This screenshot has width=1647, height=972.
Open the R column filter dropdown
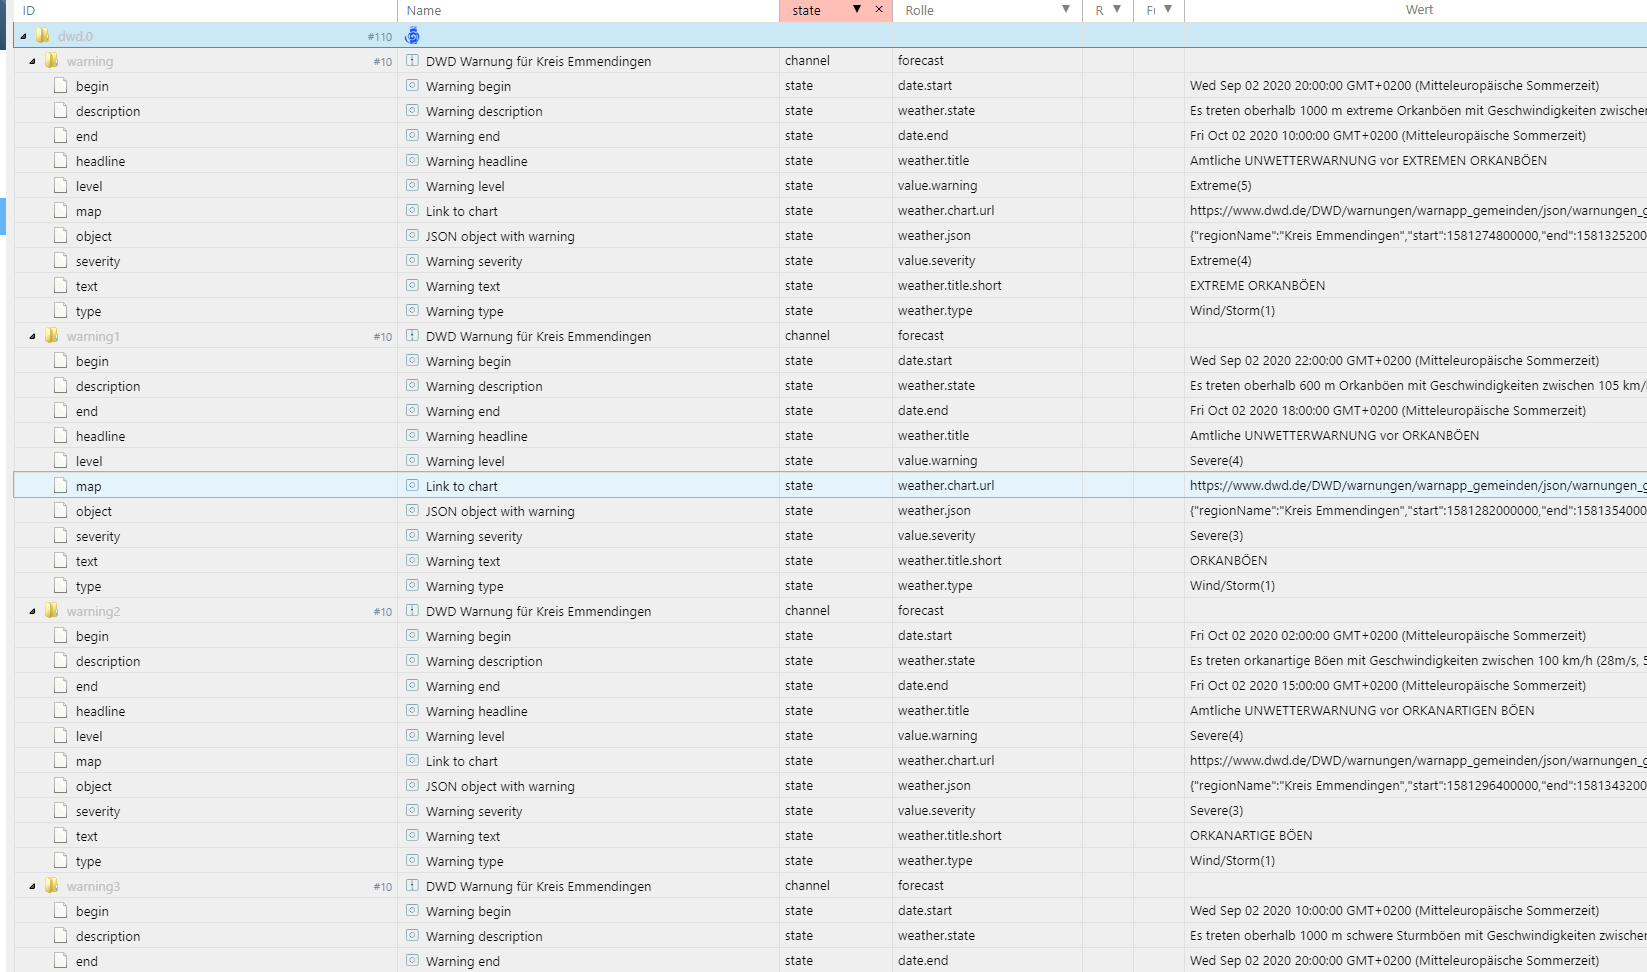coord(1117,9)
